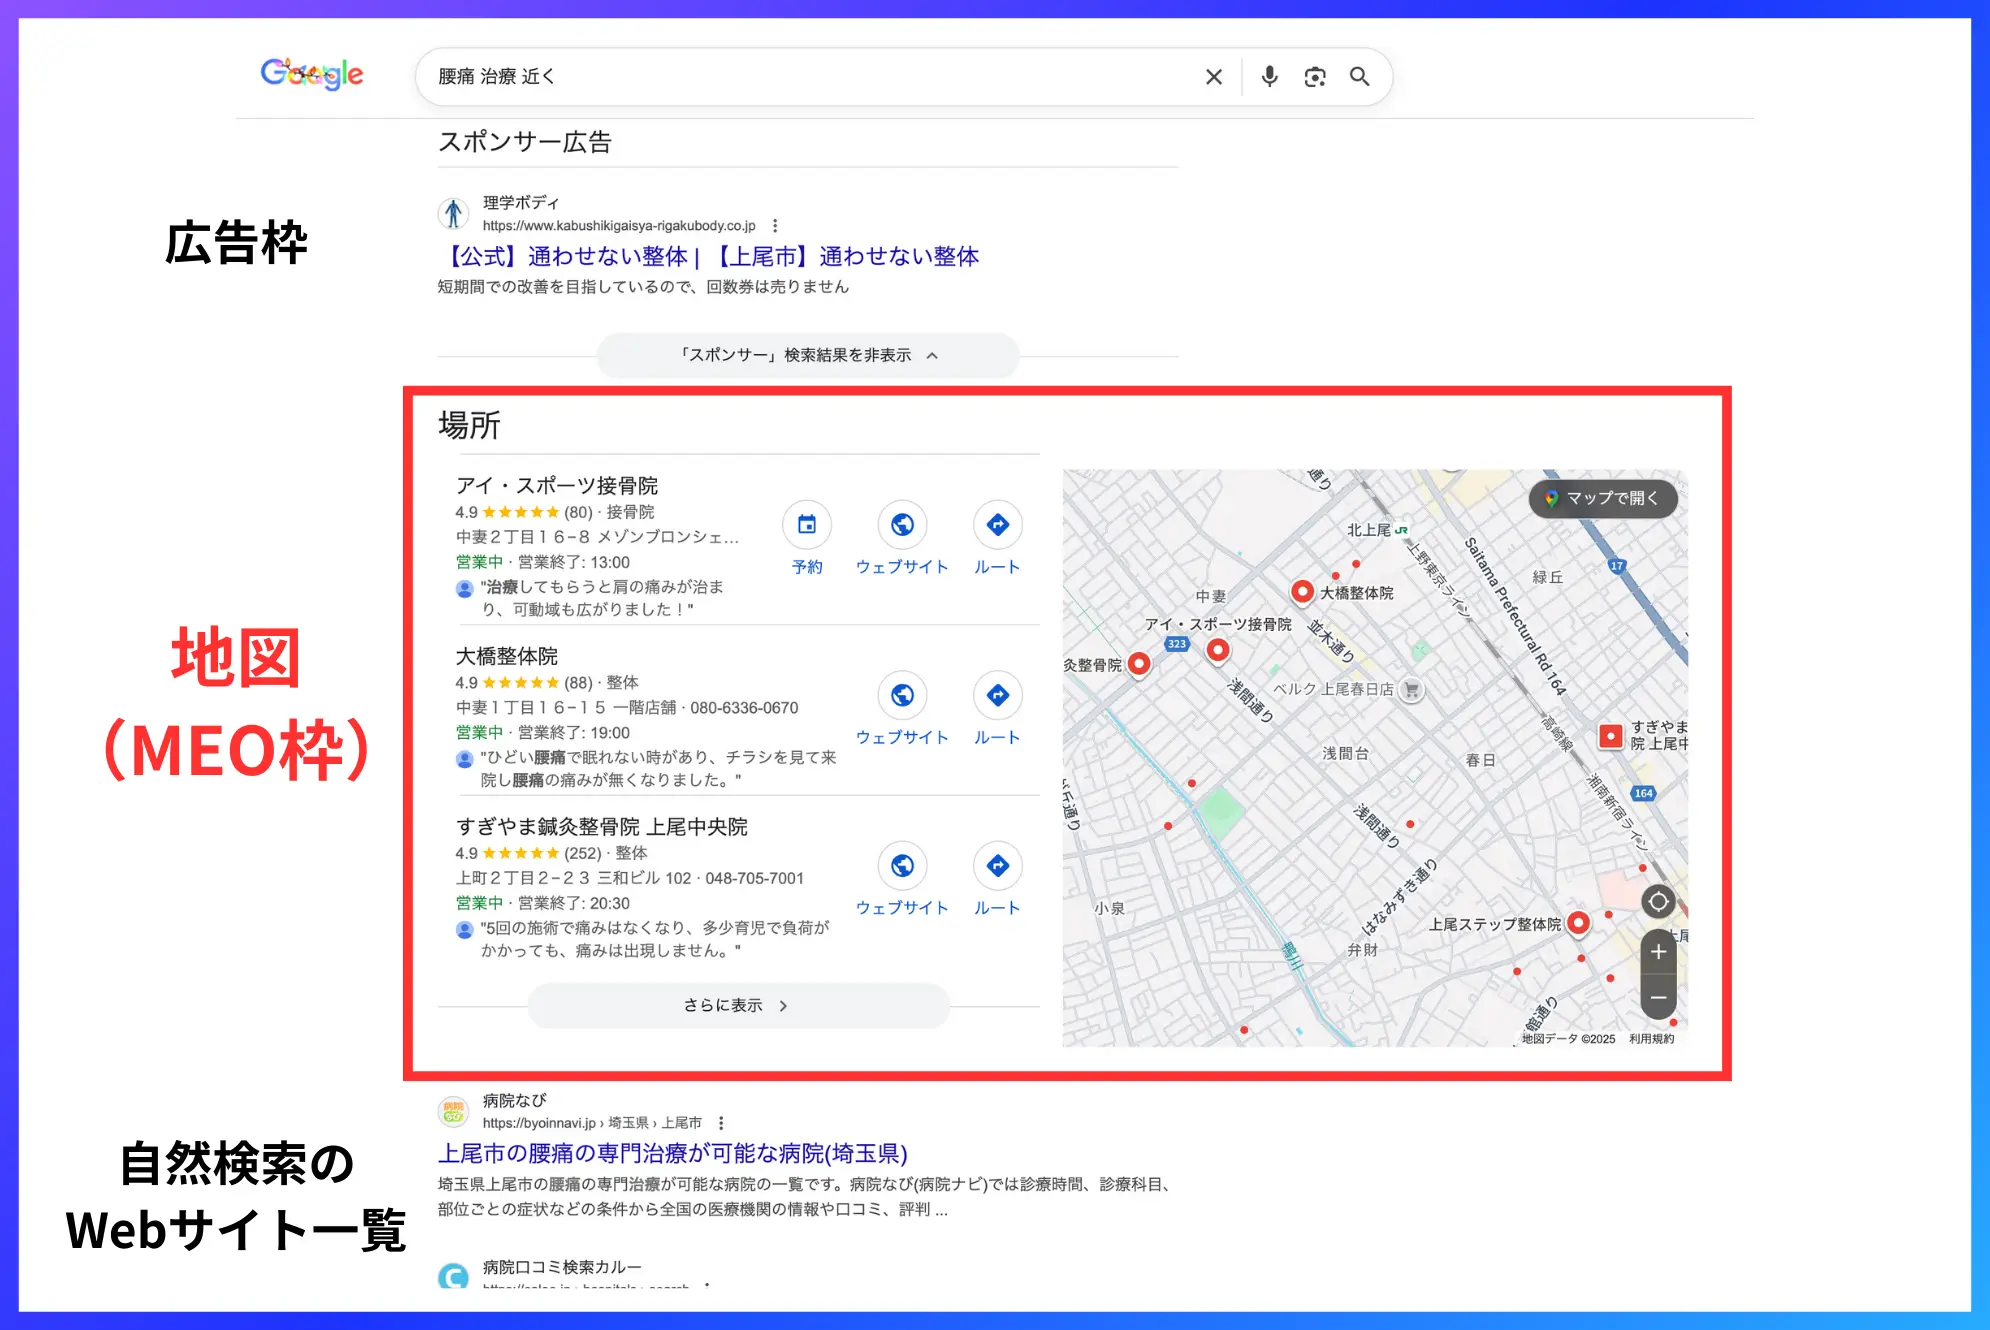
Task: Open the 上尾市の腰痛の専門治療が可能な病院 link
Action: 672,1154
